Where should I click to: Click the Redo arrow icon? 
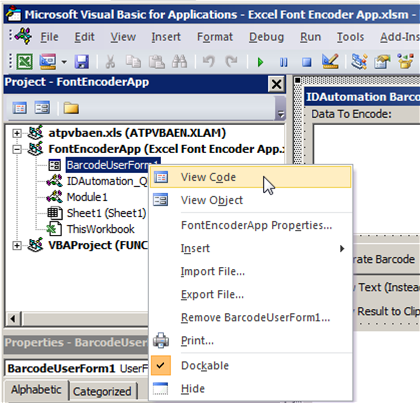pos(232,62)
